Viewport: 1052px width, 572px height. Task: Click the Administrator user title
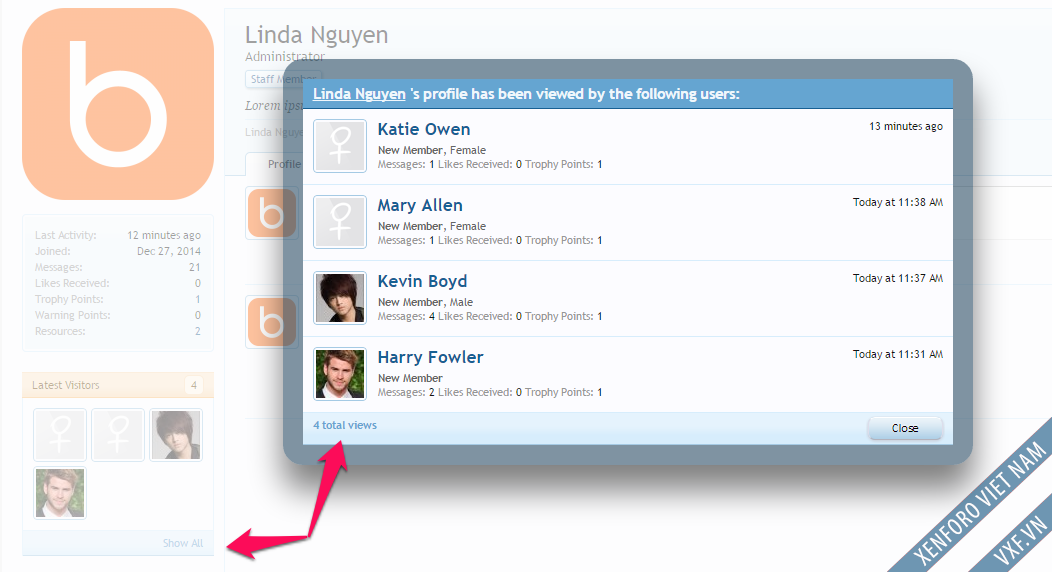tap(284, 56)
